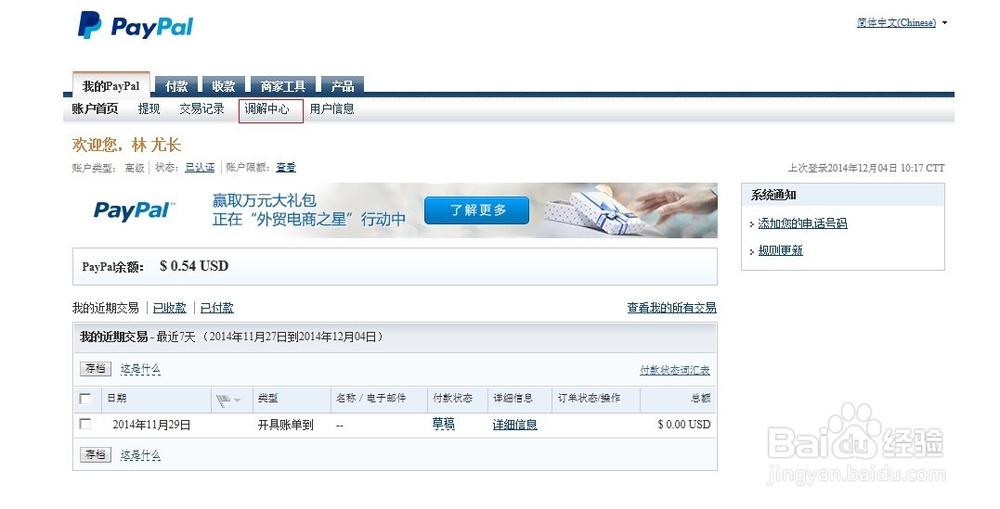The image size is (1000, 509).
Task: Switch to the 我的PayPal tab
Action: tap(111, 86)
